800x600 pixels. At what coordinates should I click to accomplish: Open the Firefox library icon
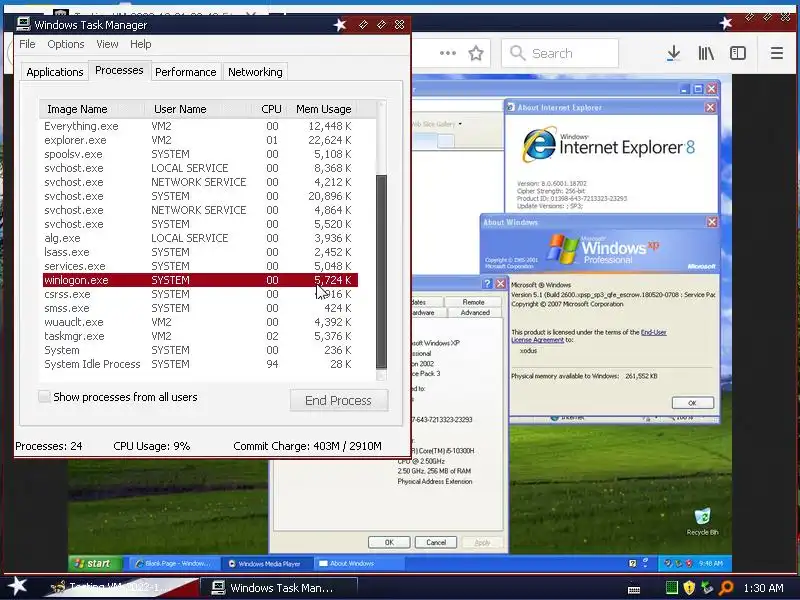tap(706, 53)
